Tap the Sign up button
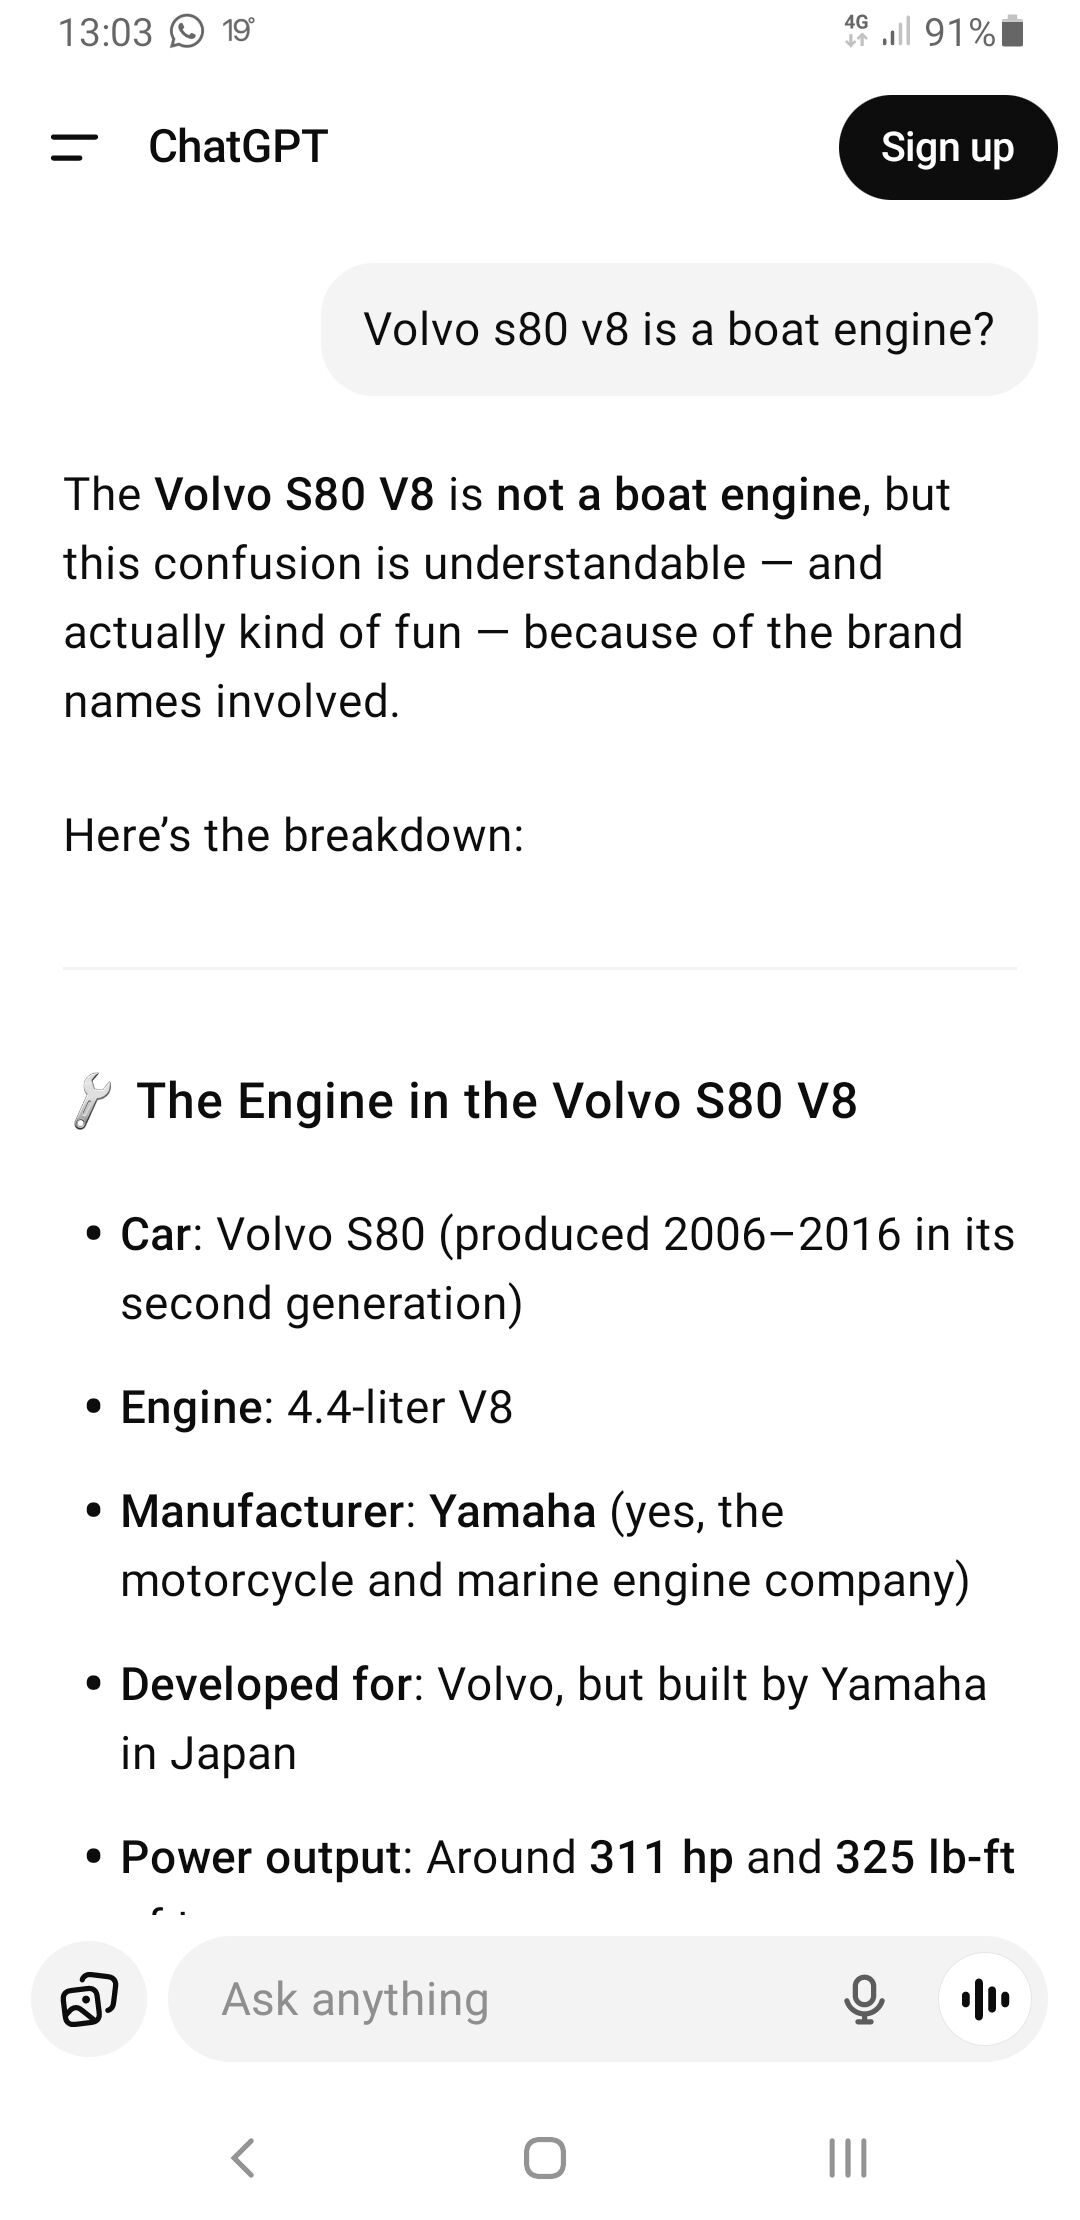The image size is (1080, 2220). click(x=947, y=147)
